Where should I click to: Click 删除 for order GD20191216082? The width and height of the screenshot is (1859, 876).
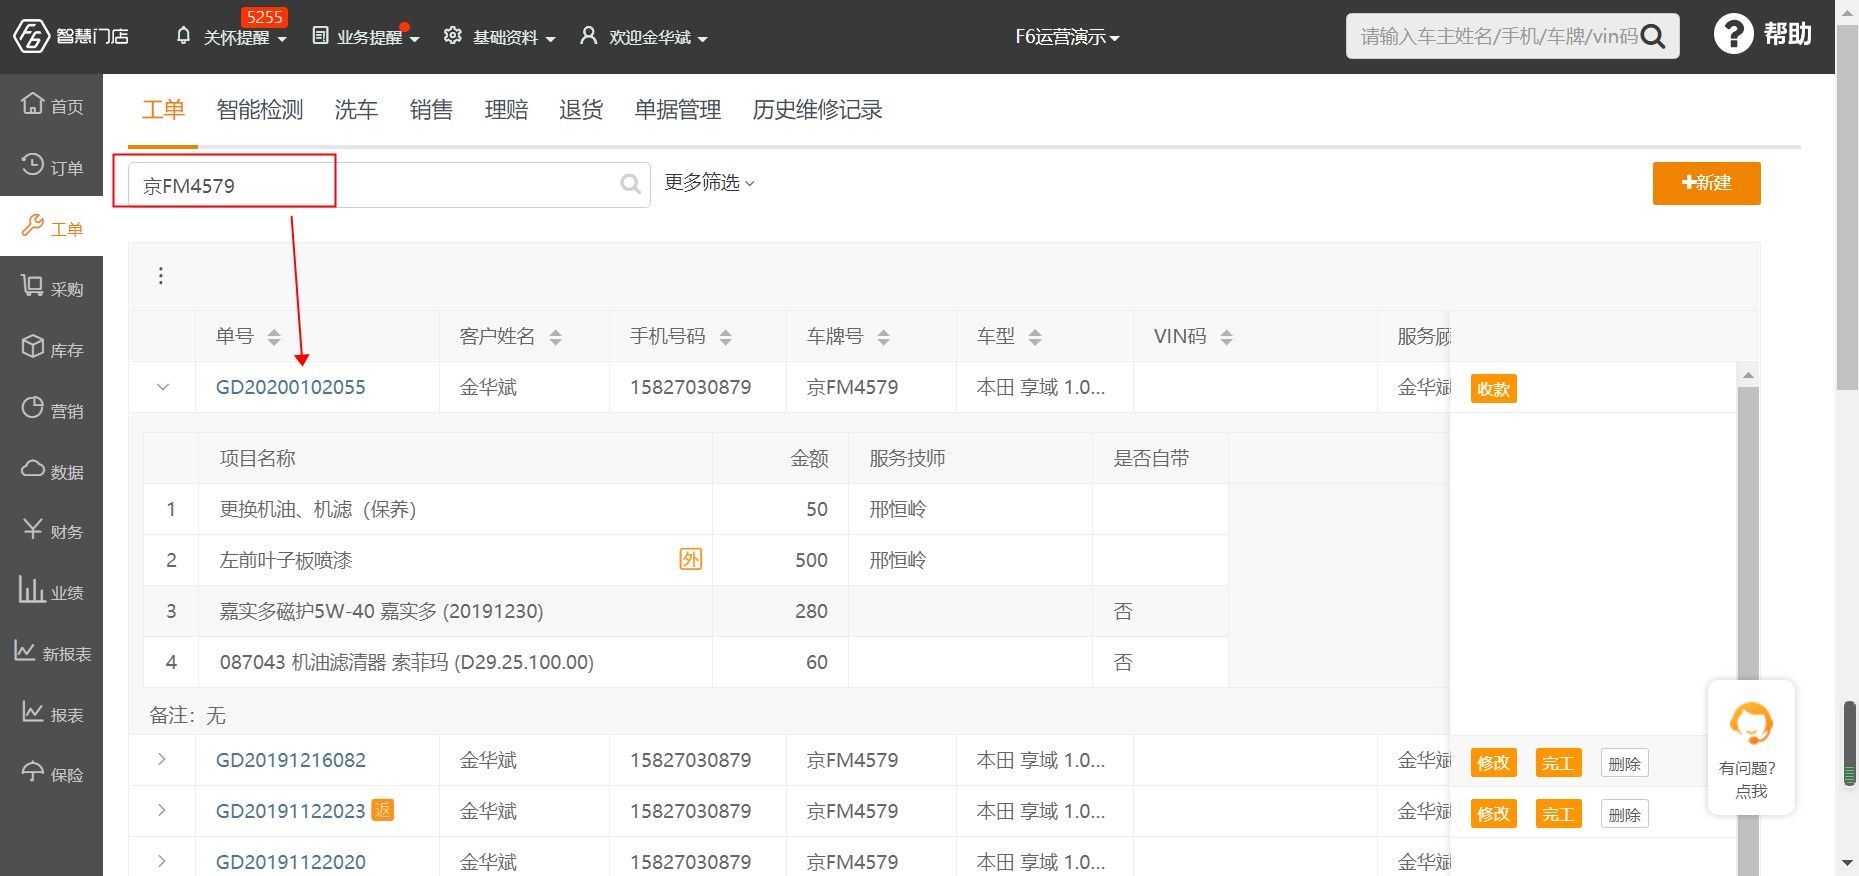click(x=1624, y=763)
